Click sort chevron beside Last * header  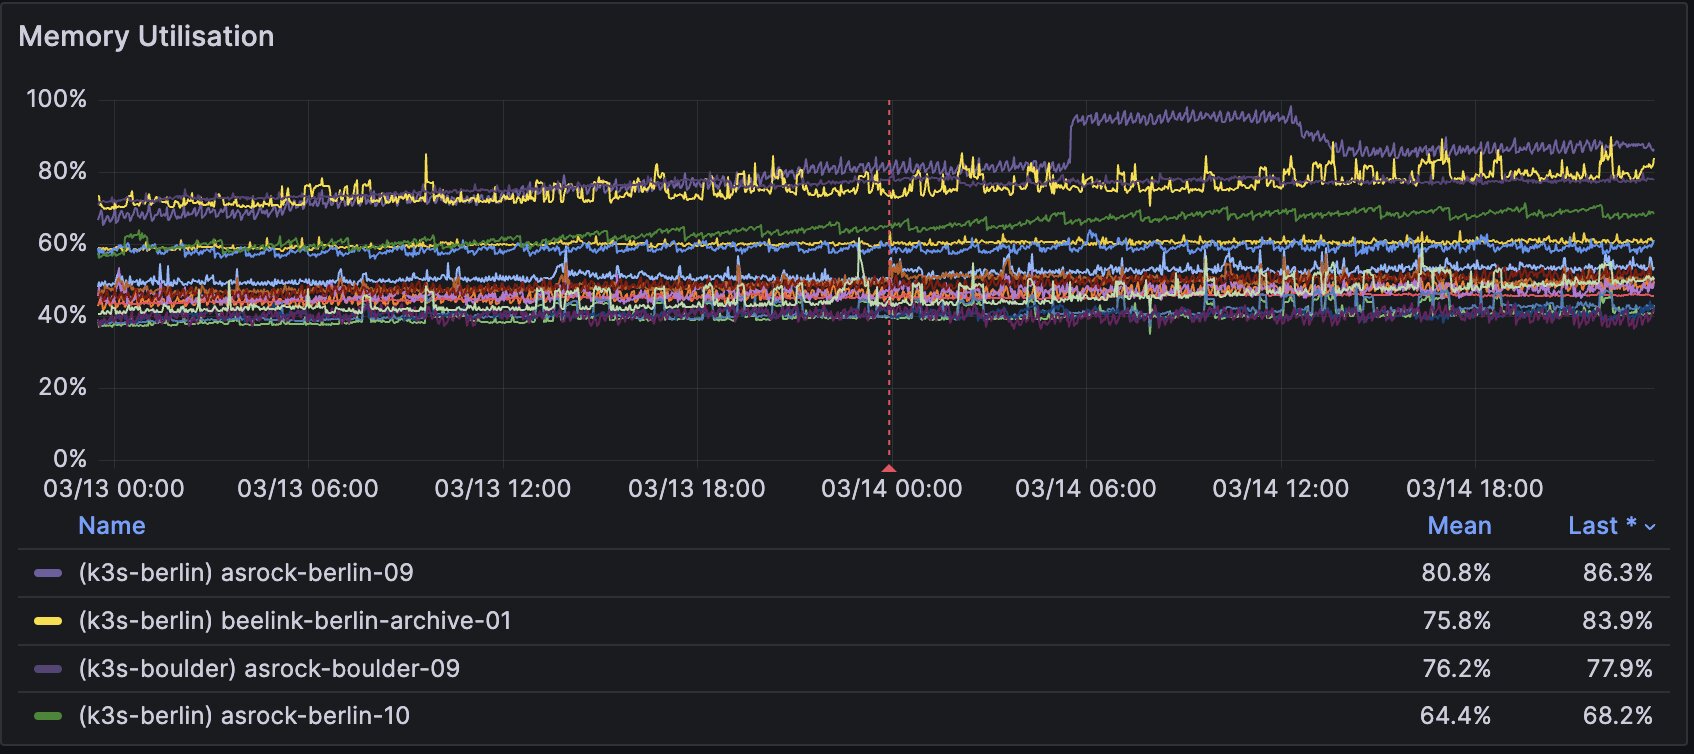click(1650, 527)
